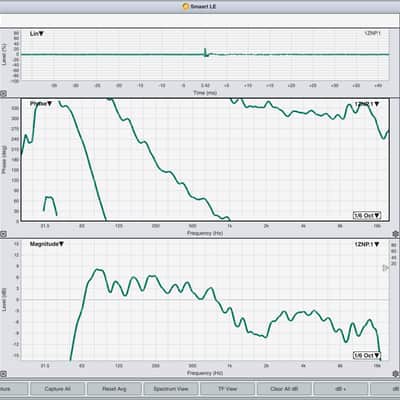
Task: Change the 1/6 Oct smoothing in phase plot
Action: pyautogui.click(x=367, y=215)
